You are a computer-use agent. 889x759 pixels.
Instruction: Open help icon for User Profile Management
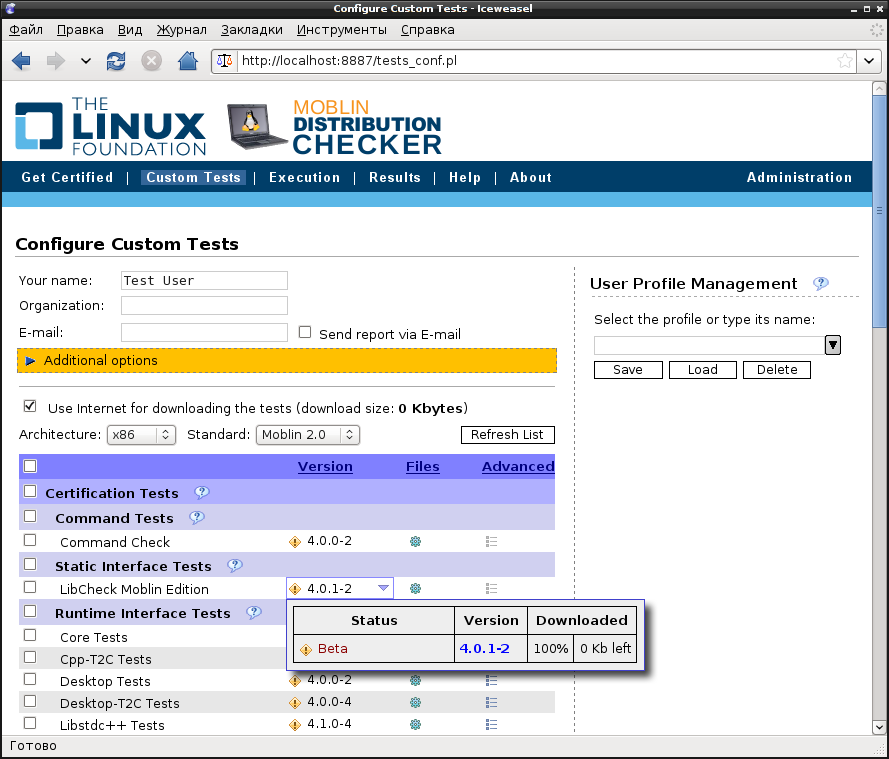[x=820, y=283]
